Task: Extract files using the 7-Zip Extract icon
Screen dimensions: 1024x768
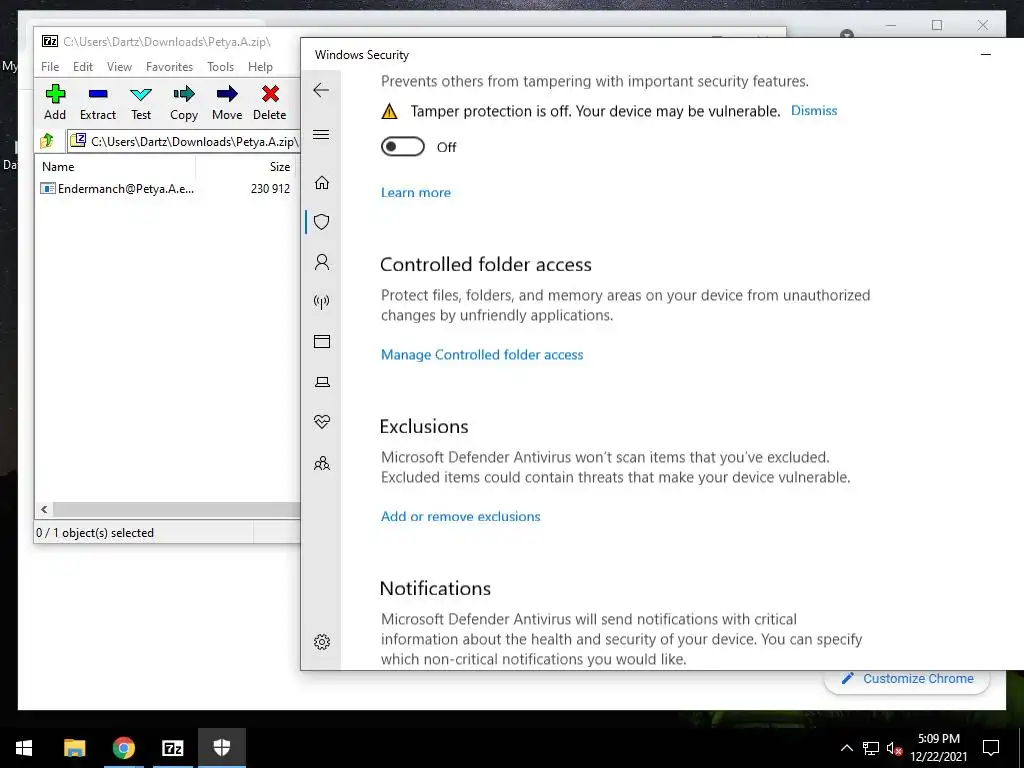Action: click(x=98, y=103)
